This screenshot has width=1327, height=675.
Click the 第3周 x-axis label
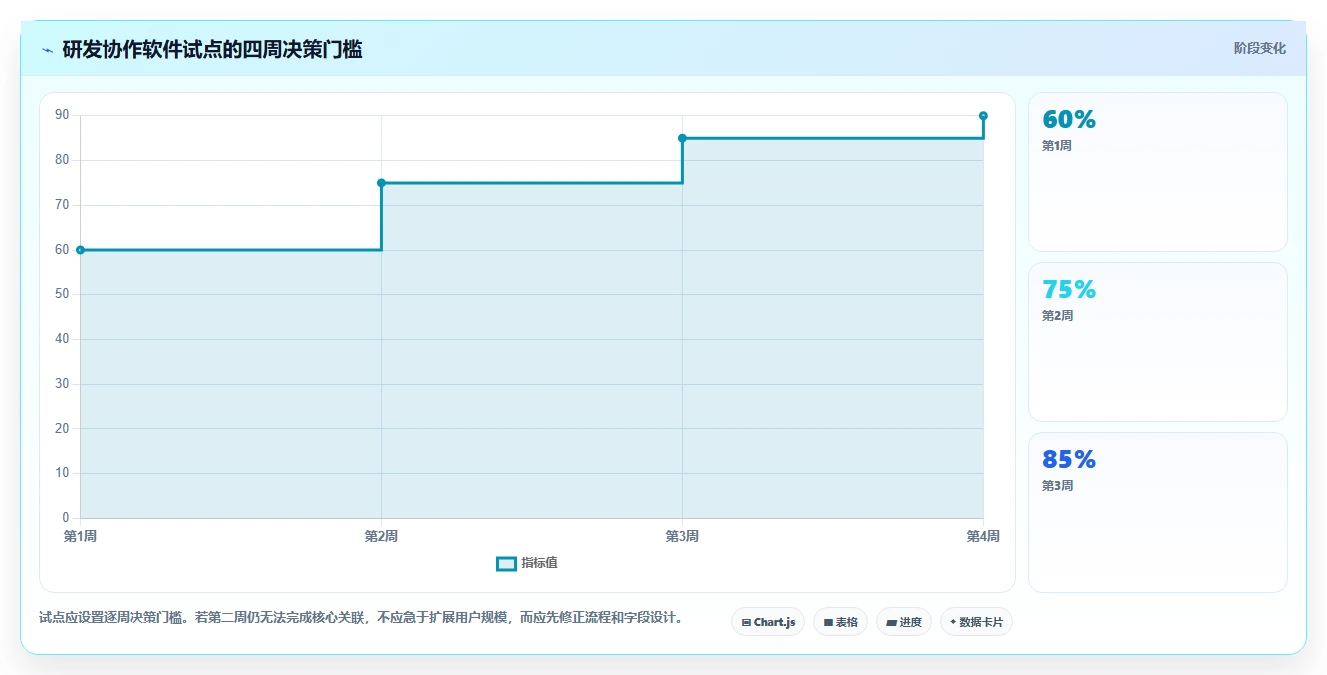pyautogui.click(x=682, y=537)
